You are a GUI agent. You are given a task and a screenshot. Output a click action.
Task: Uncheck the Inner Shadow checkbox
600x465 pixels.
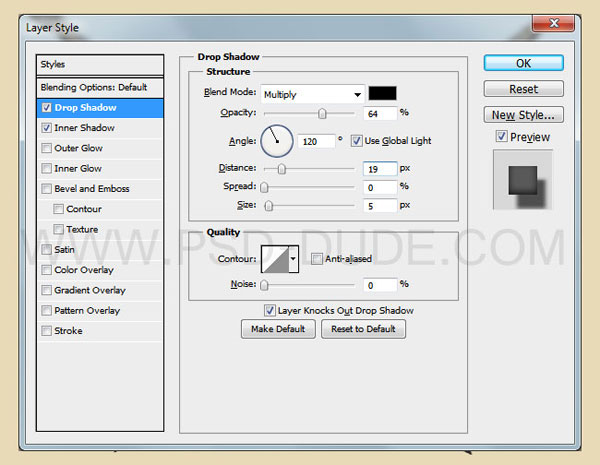click(46, 128)
